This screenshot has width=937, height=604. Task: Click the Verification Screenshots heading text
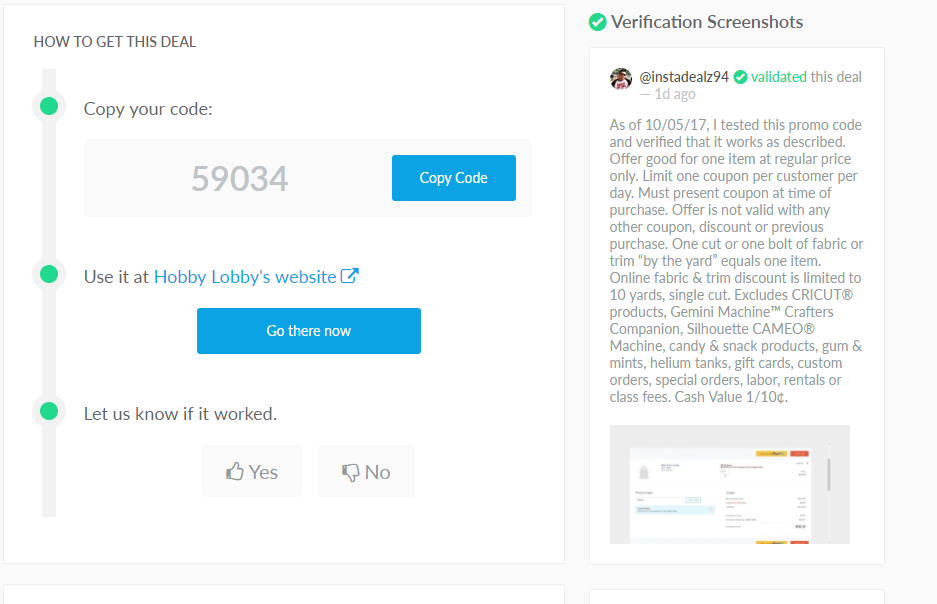coord(707,22)
